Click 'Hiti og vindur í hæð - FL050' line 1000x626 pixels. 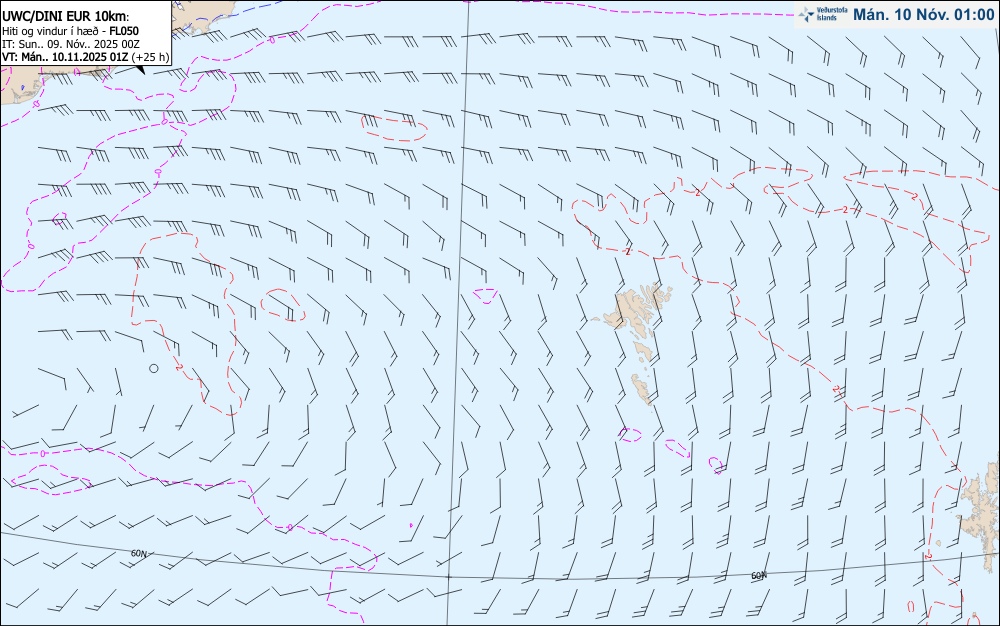pyautogui.click(x=70, y=31)
